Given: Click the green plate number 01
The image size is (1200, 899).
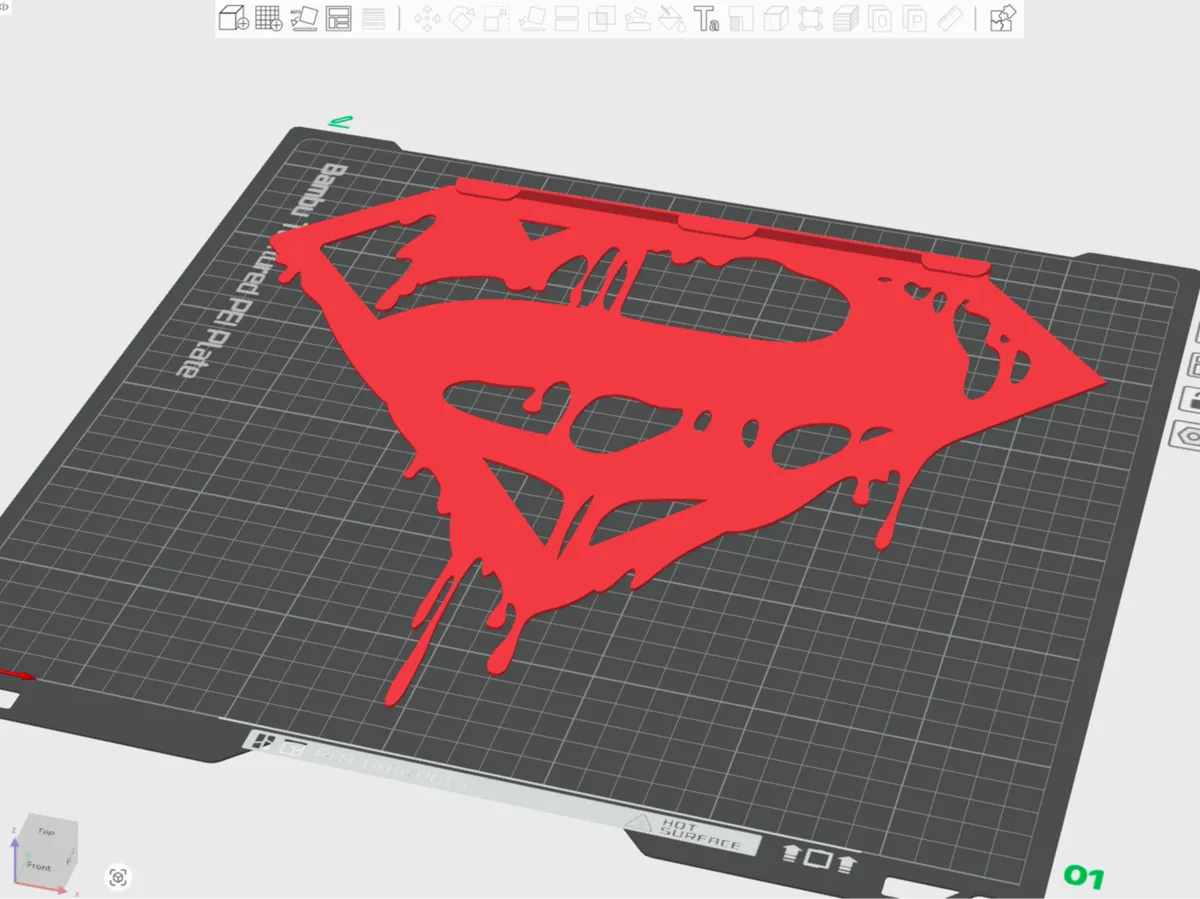Looking at the screenshot, I should click(1084, 877).
